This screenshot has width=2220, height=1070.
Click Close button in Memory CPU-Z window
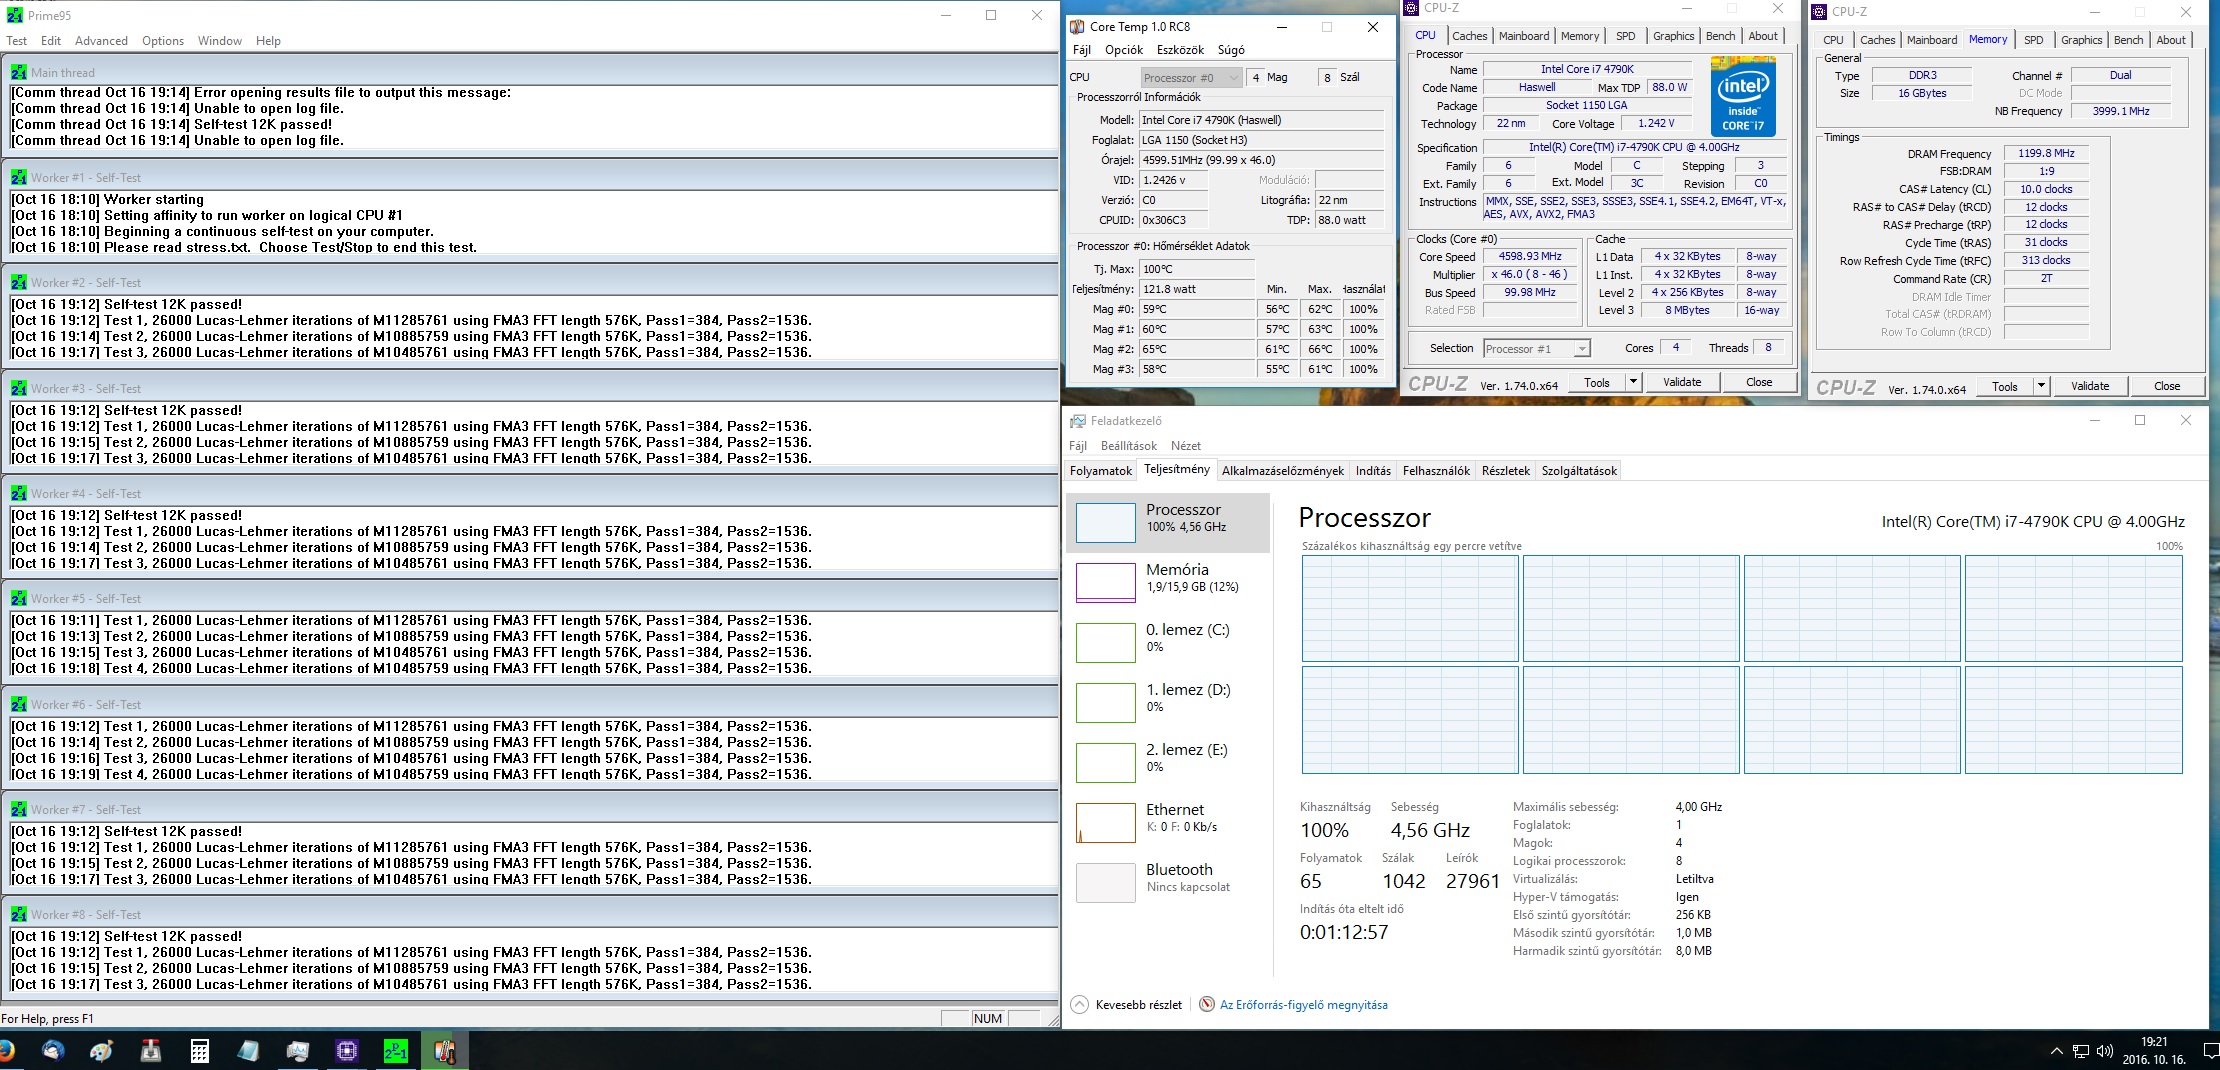(2167, 386)
